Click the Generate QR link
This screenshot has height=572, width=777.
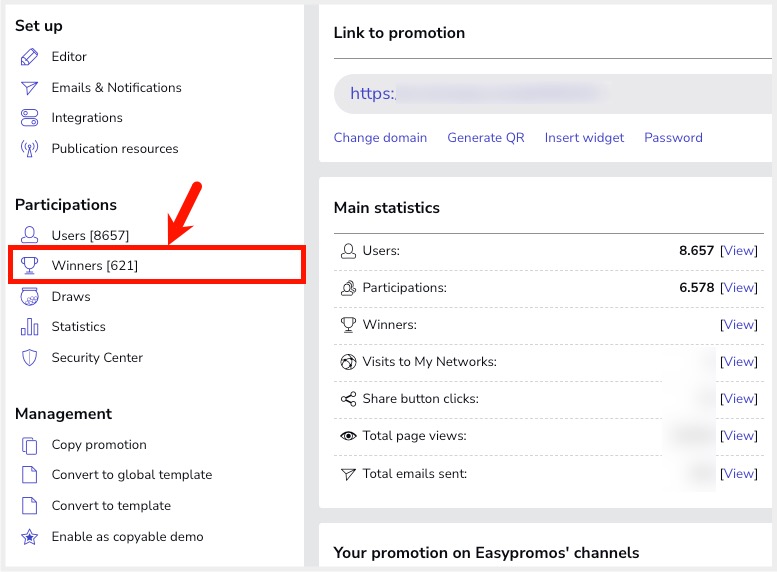pyautogui.click(x=486, y=138)
